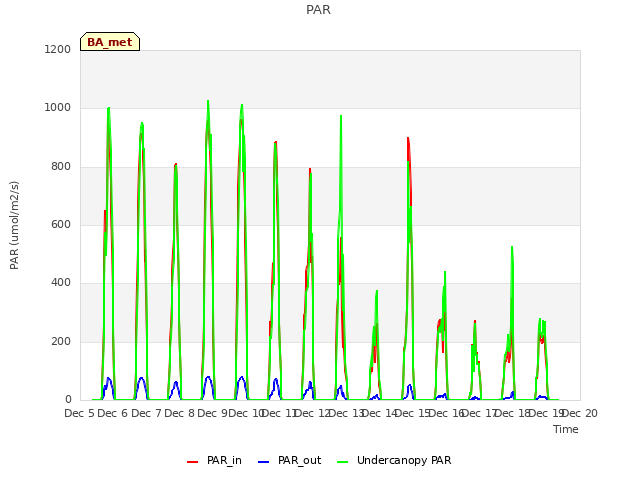Screen dimensions: 640x480
Task: Click the Dec 20 x-axis label
Action: pos(580,413)
